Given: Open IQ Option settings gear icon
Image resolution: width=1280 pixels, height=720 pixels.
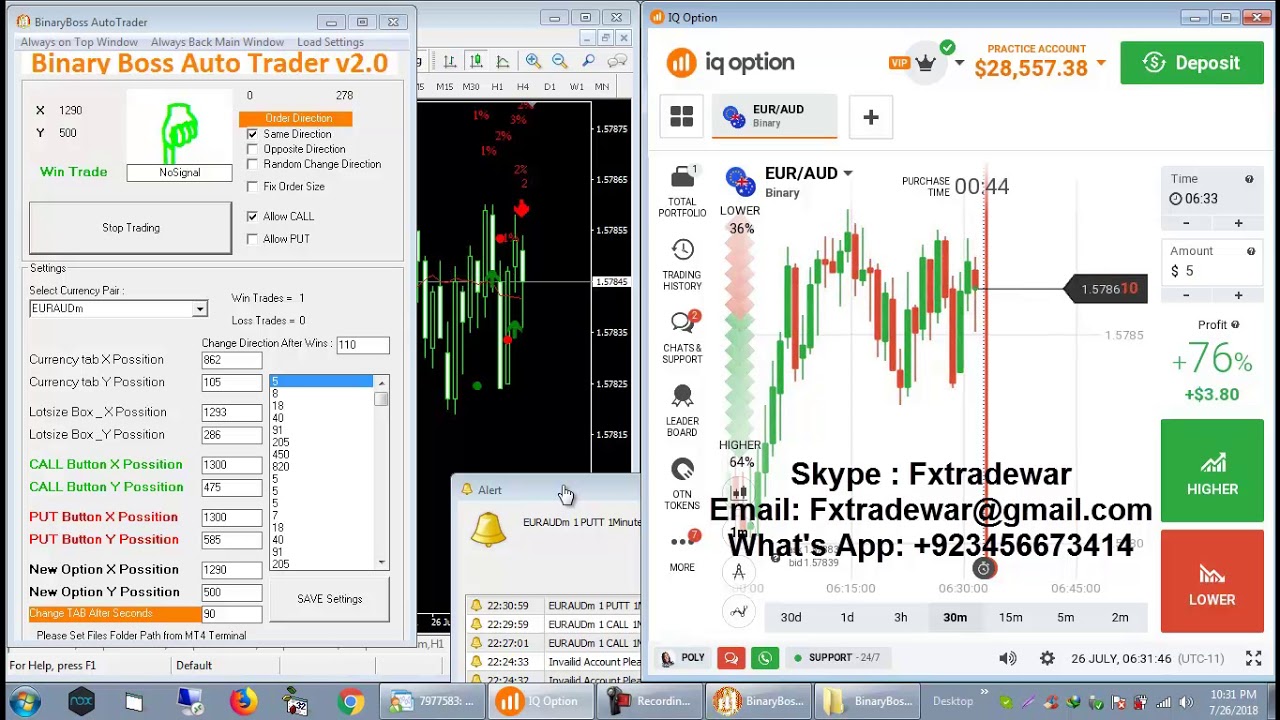Looking at the screenshot, I should [1047, 658].
